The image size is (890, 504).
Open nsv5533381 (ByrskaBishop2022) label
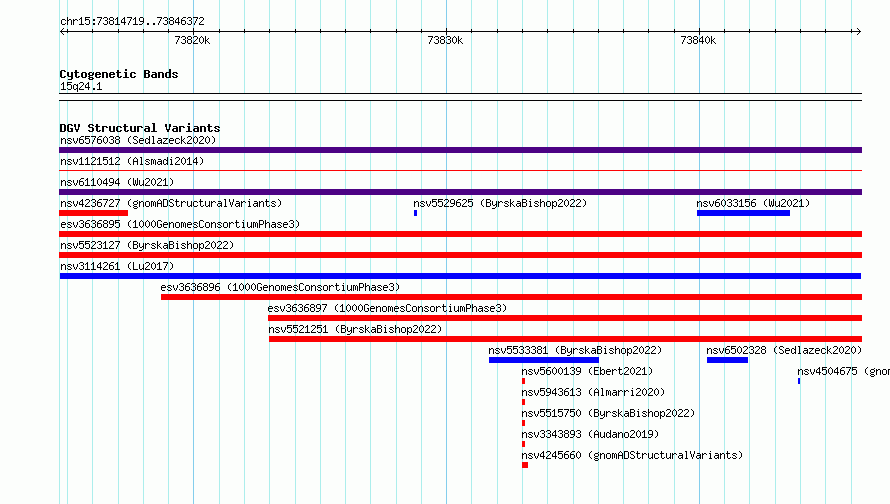click(576, 350)
